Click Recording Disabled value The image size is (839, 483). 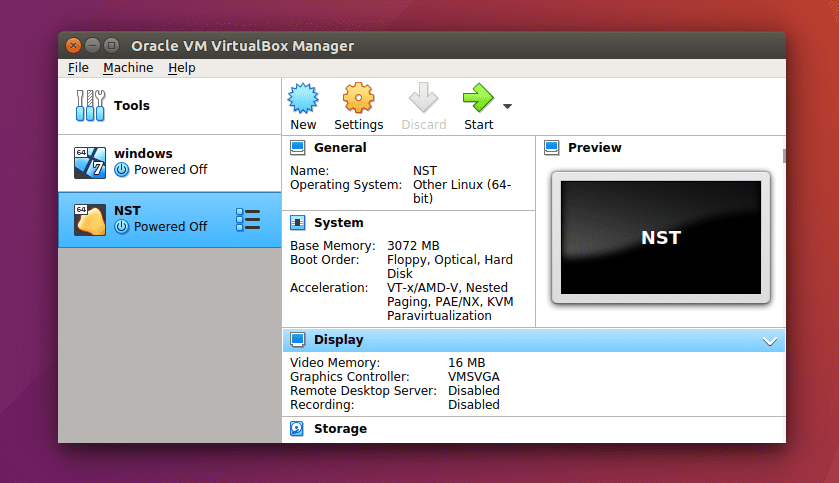point(474,404)
